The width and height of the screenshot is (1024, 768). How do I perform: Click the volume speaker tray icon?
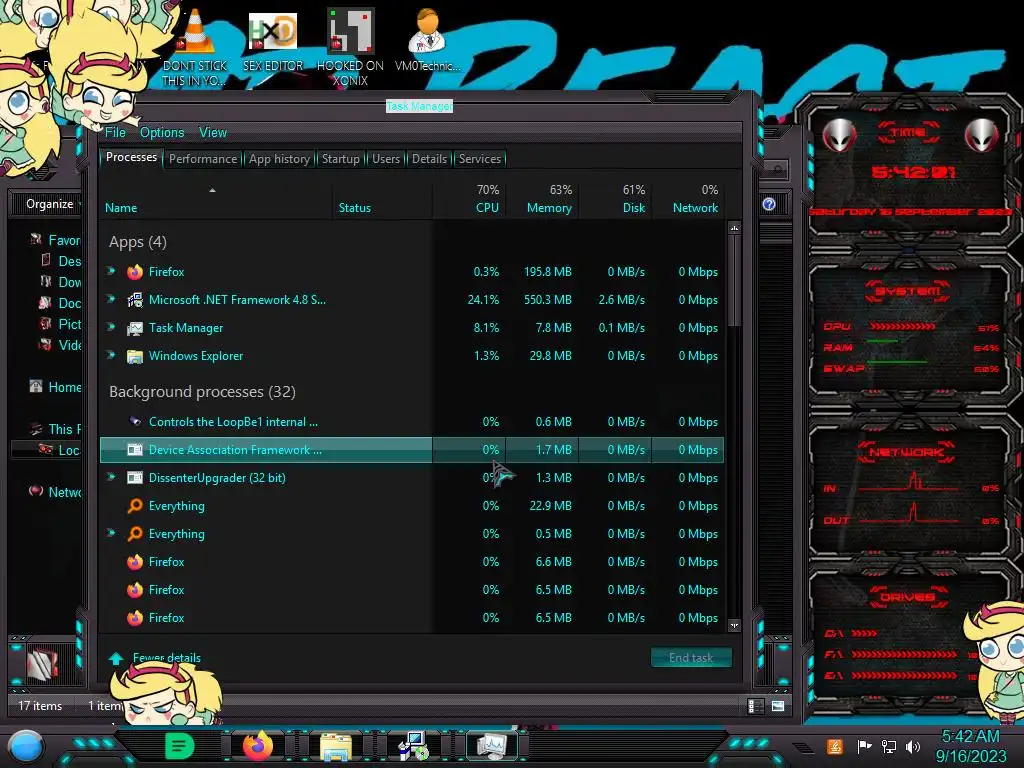point(913,746)
